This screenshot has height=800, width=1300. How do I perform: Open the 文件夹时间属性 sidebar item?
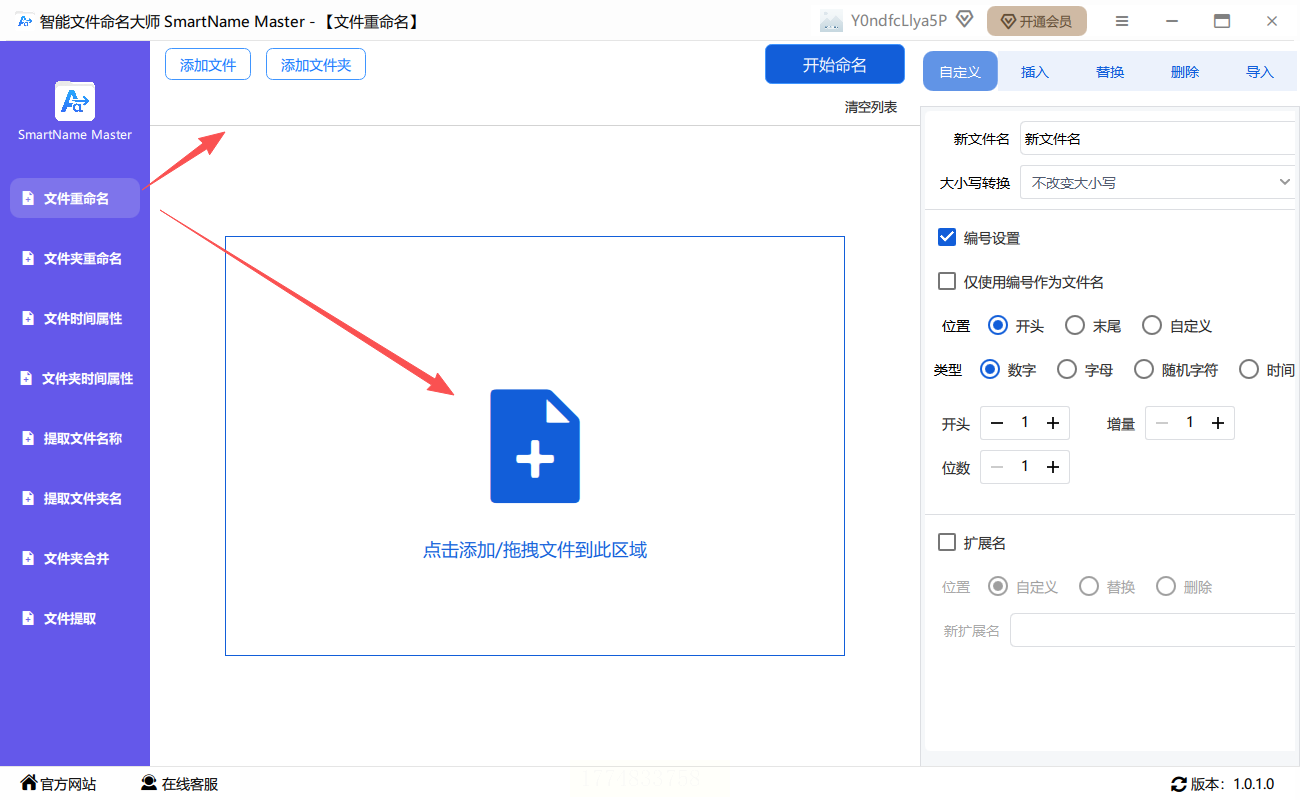(75, 378)
